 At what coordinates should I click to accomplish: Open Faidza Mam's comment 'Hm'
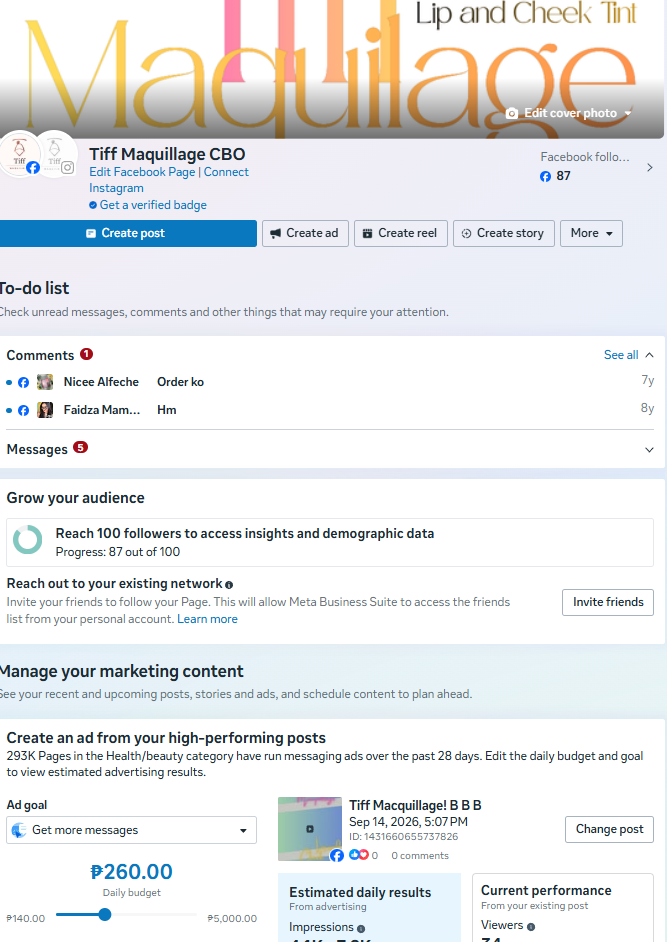pos(330,410)
